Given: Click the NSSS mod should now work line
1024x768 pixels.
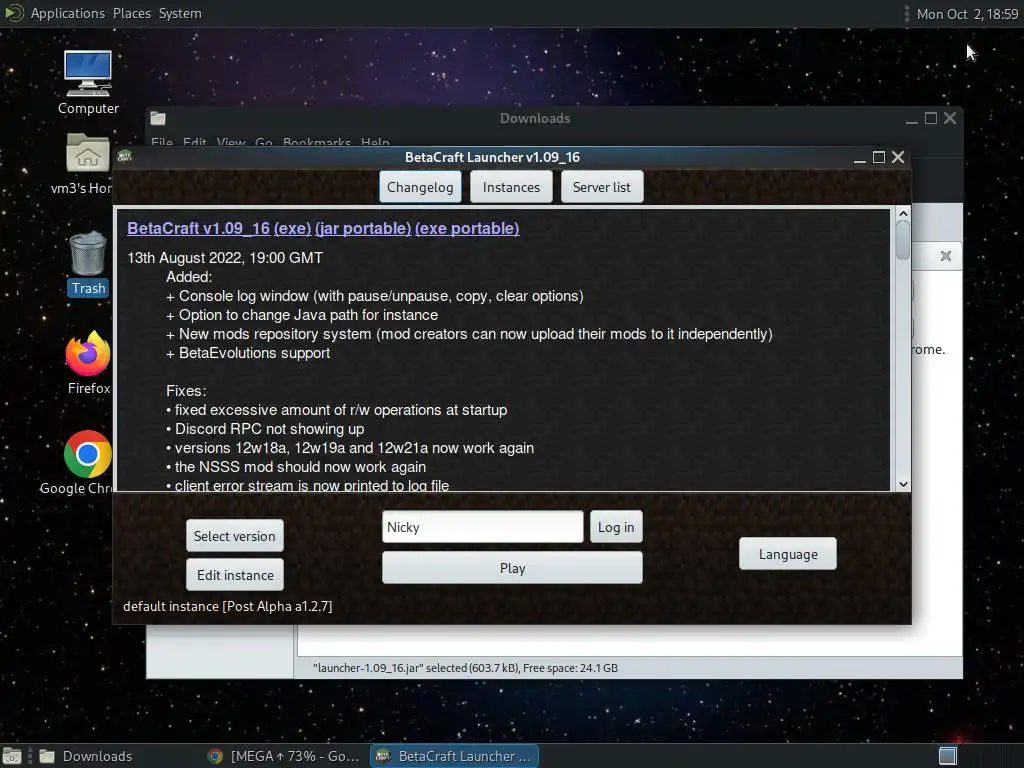Looking at the screenshot, I should click(x=296, y=466).
